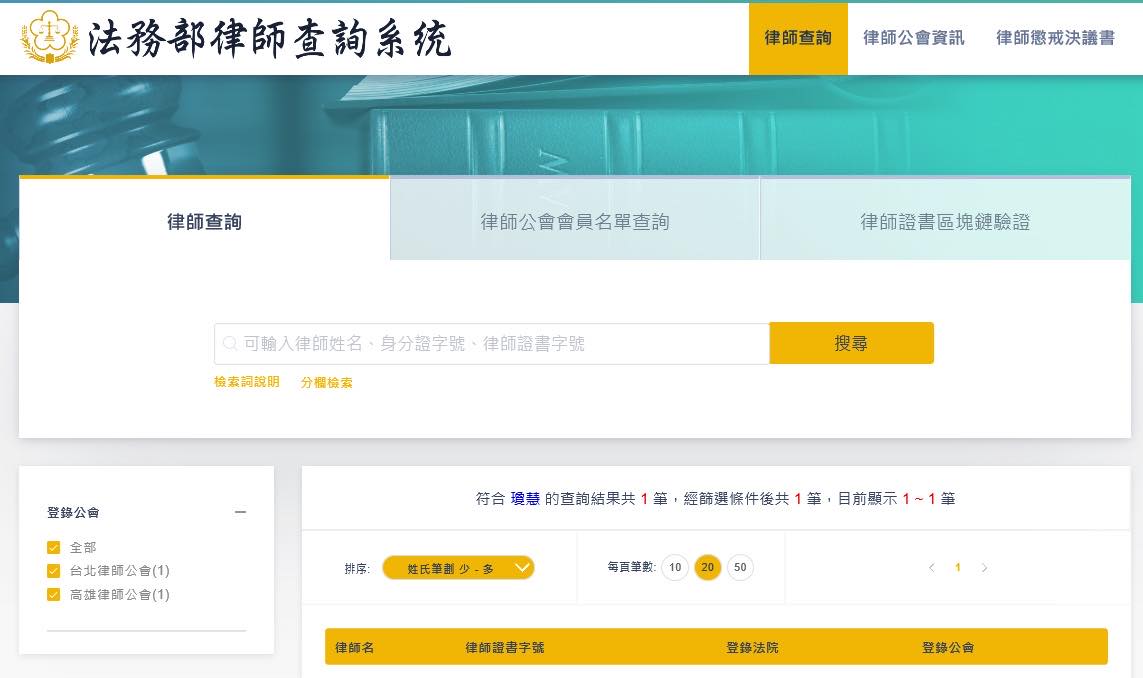The image size is (1143, 678).
Task: Go to previous page arrow
Action: tap(932, 568)
